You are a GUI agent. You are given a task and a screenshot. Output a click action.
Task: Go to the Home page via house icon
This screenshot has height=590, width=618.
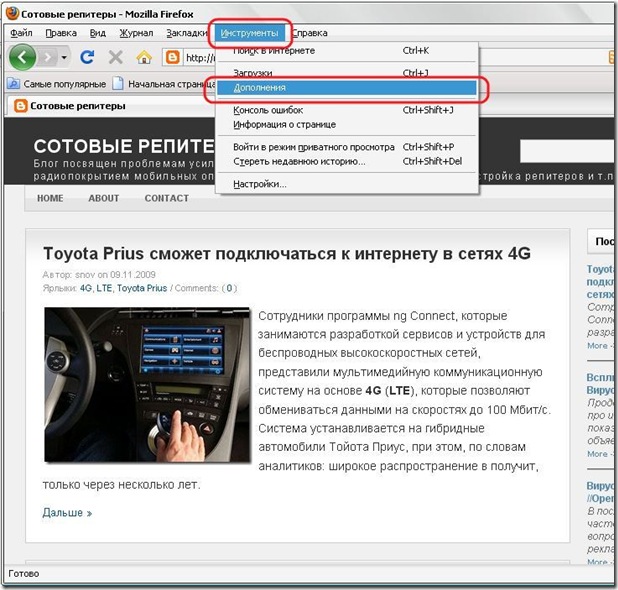(x=144, y=58)
